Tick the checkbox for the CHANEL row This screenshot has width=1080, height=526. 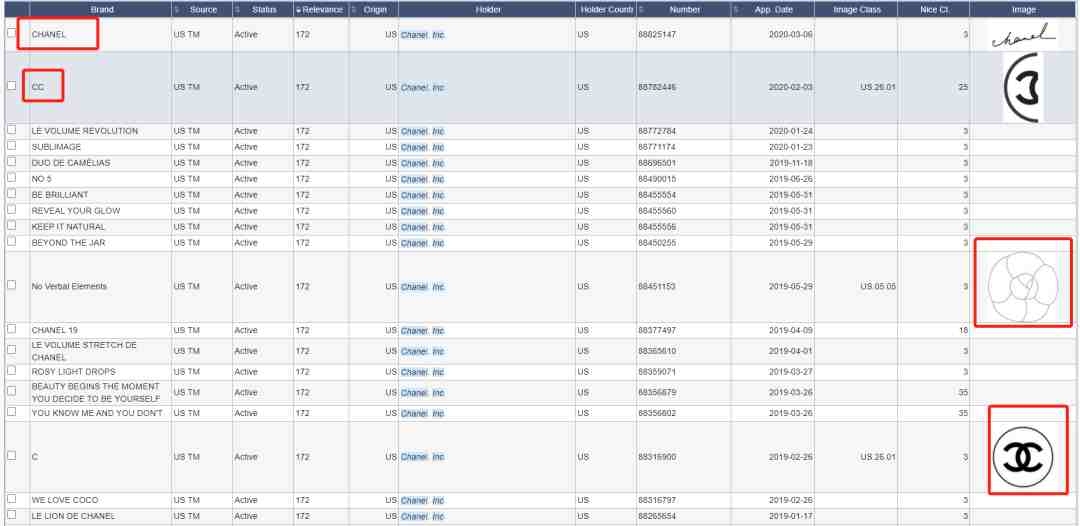[12, 33]
